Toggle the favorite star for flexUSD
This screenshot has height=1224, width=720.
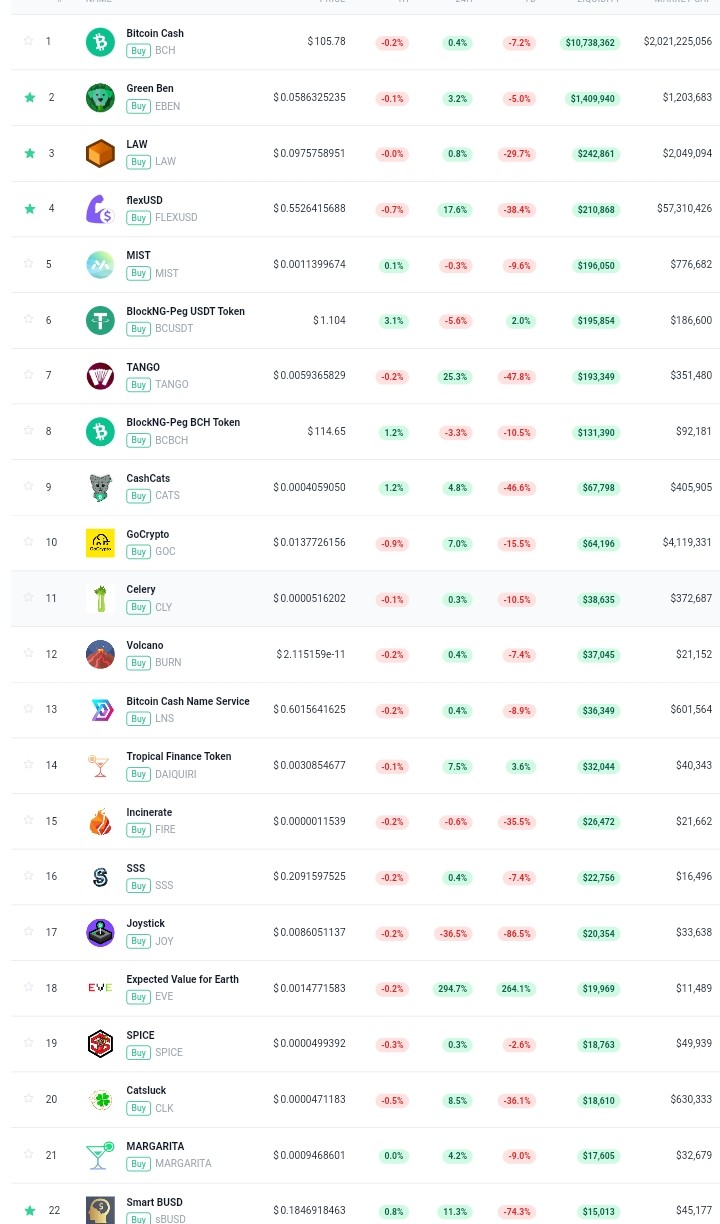tap(29, 208)
